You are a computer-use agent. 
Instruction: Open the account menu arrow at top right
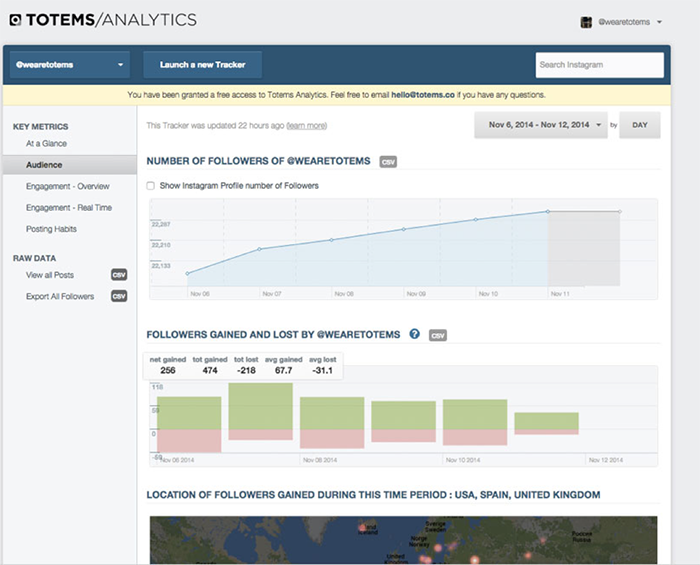pos(660,21)
